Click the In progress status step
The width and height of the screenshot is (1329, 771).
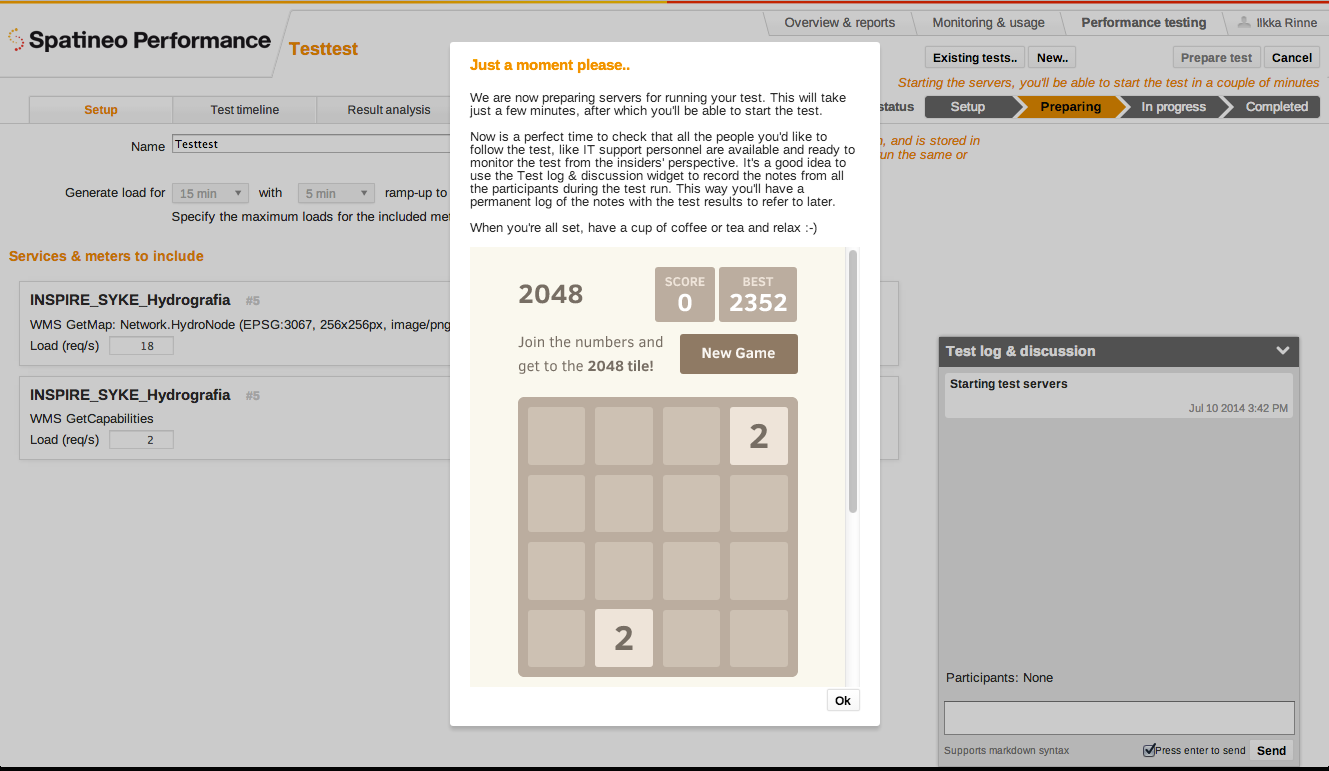tap(1173, 107)
